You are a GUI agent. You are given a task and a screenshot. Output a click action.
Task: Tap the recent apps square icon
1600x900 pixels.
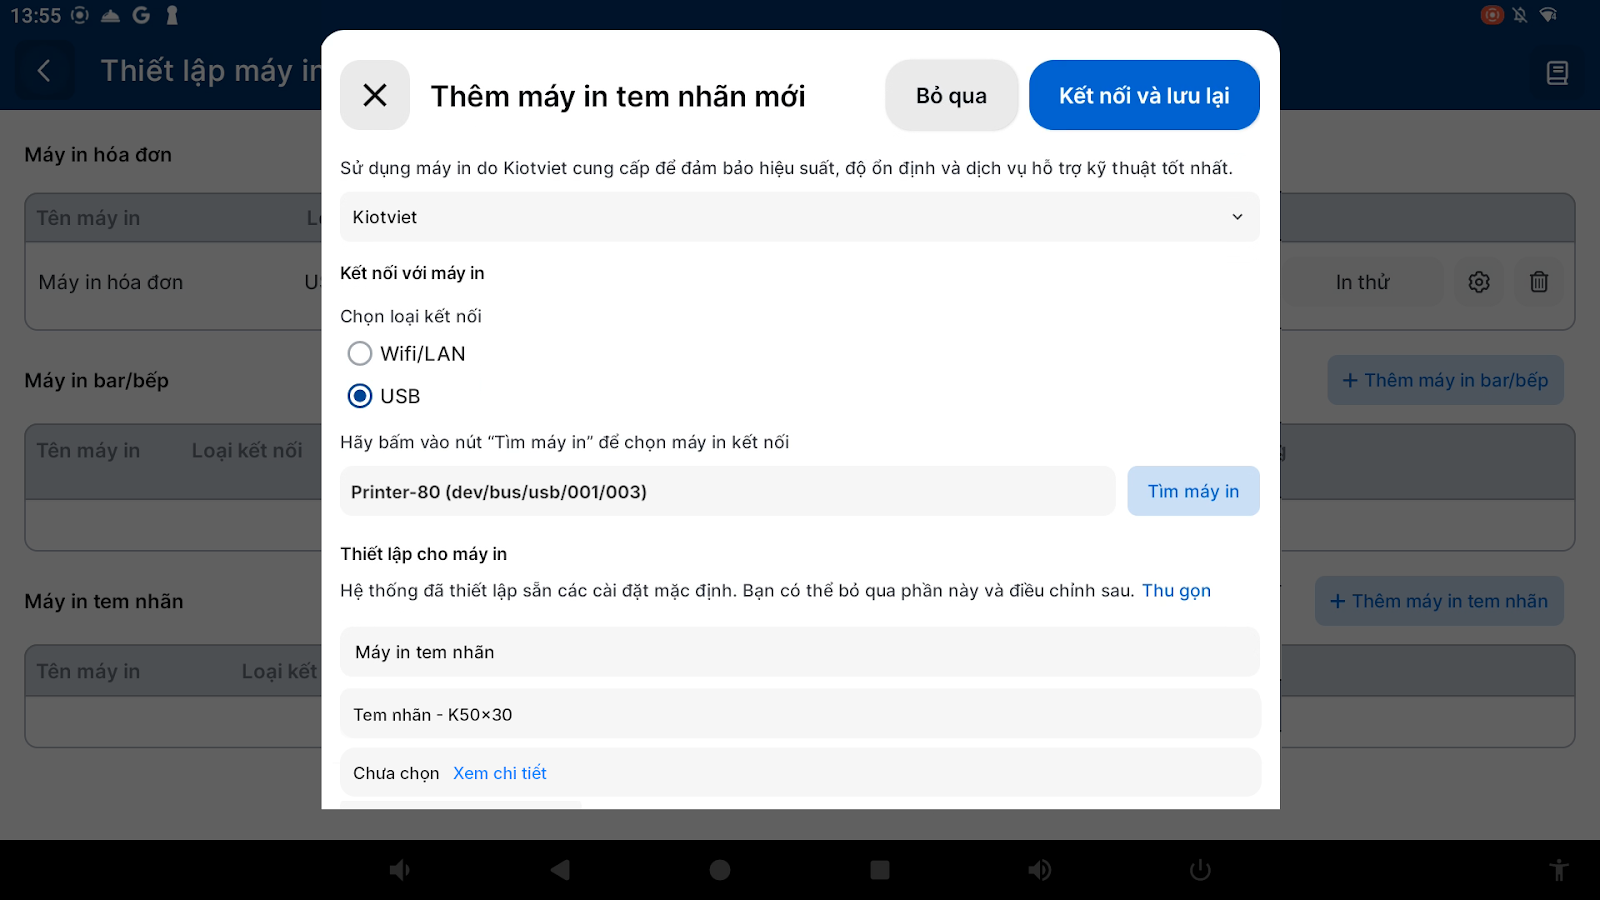(880, 870)
